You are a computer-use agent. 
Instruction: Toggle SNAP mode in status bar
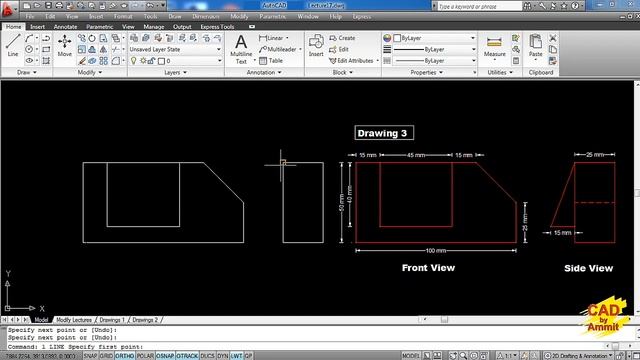tap(91, 356)
